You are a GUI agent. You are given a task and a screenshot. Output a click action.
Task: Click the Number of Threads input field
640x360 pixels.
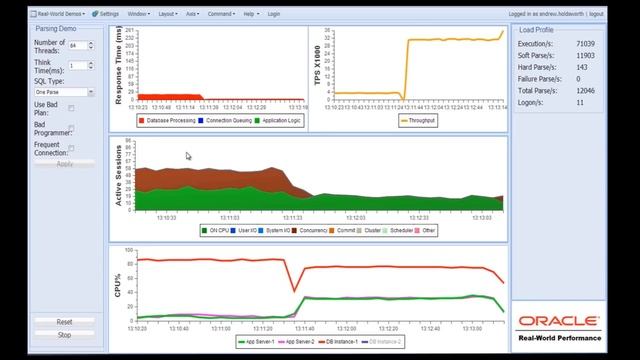[78, 46]
